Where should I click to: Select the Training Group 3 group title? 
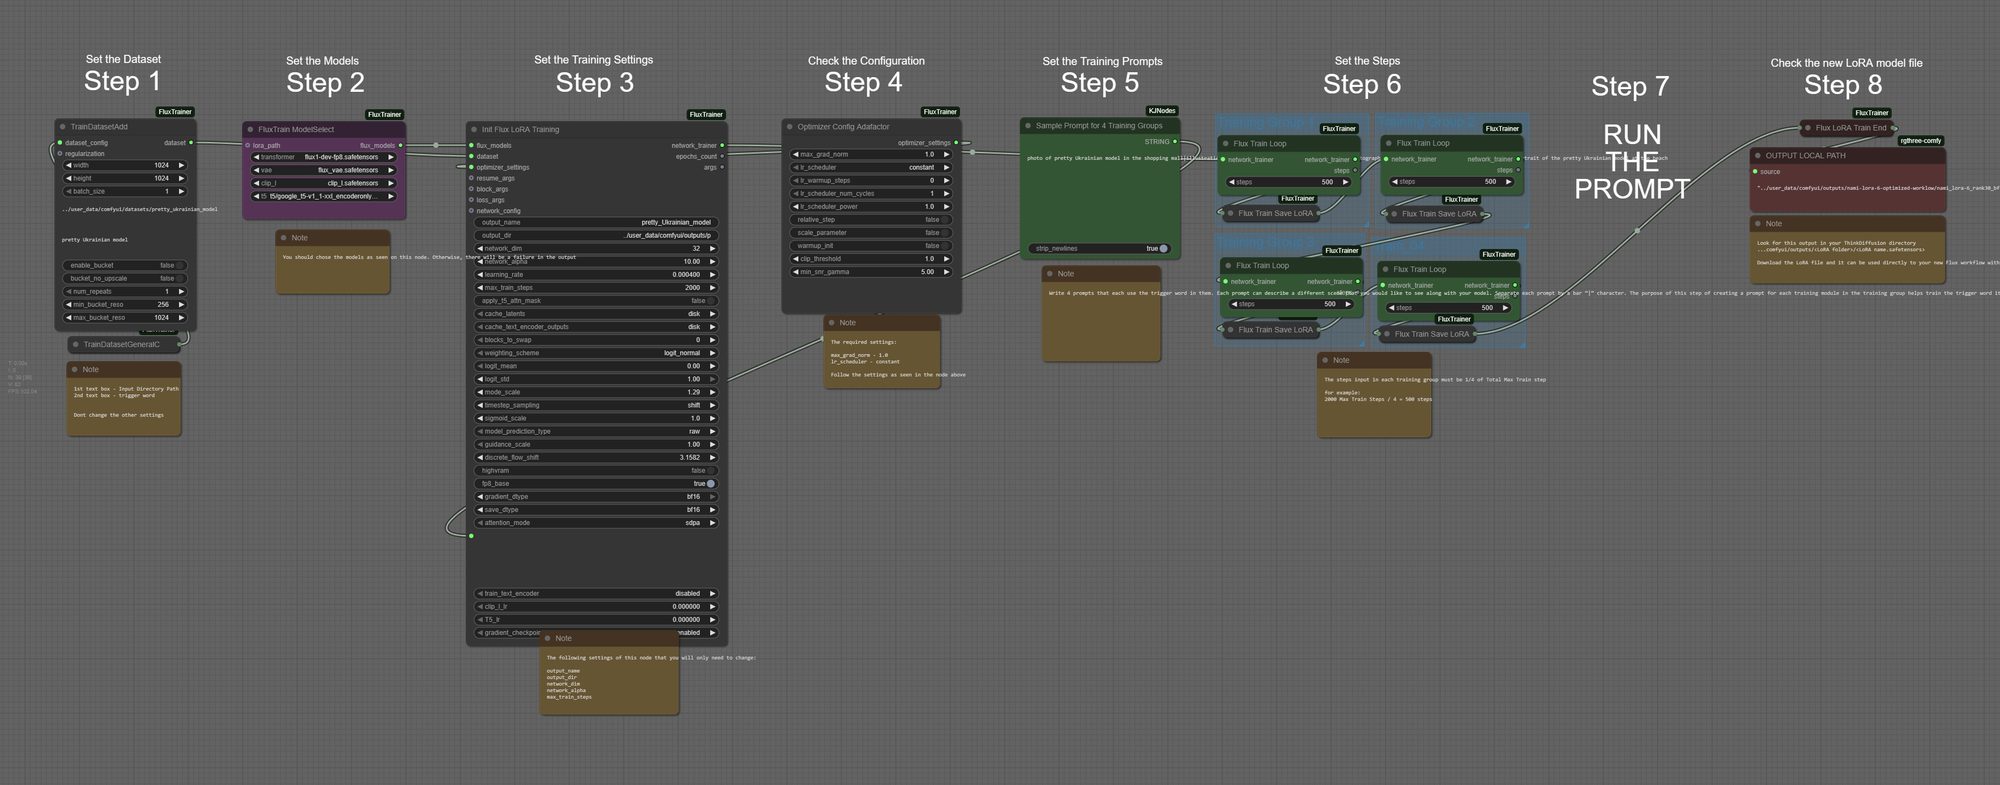[x=1265, y=243]
